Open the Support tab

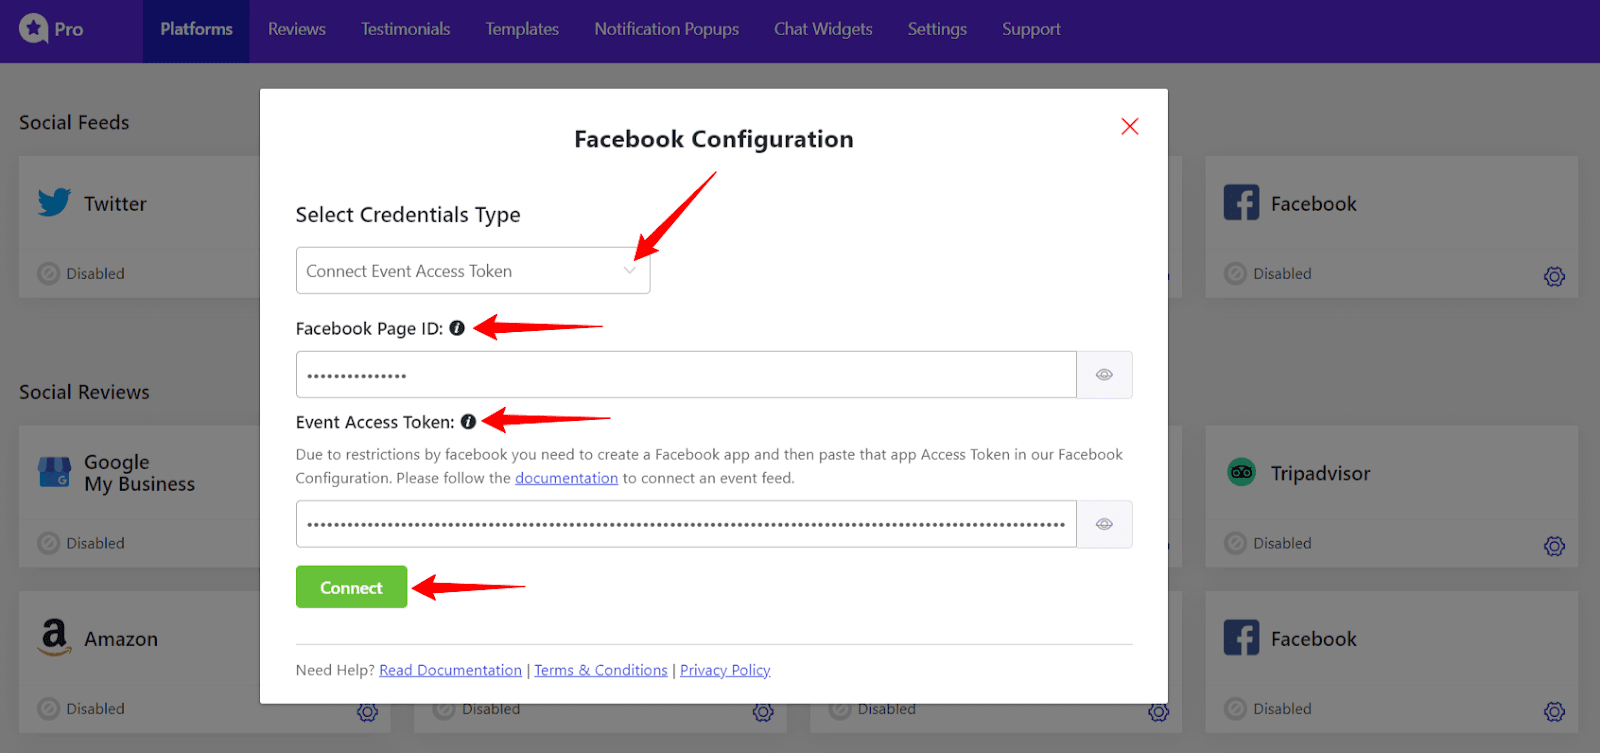(1031, 30)
